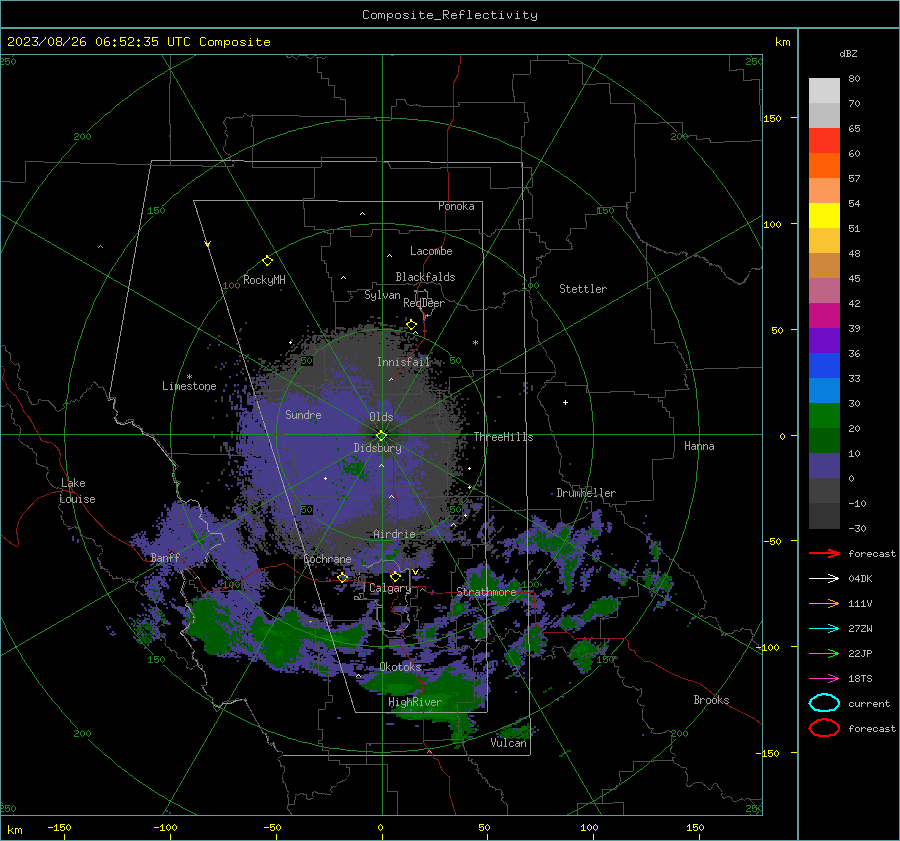
Task: Click the Brooks city label
Action: point(711,700)
